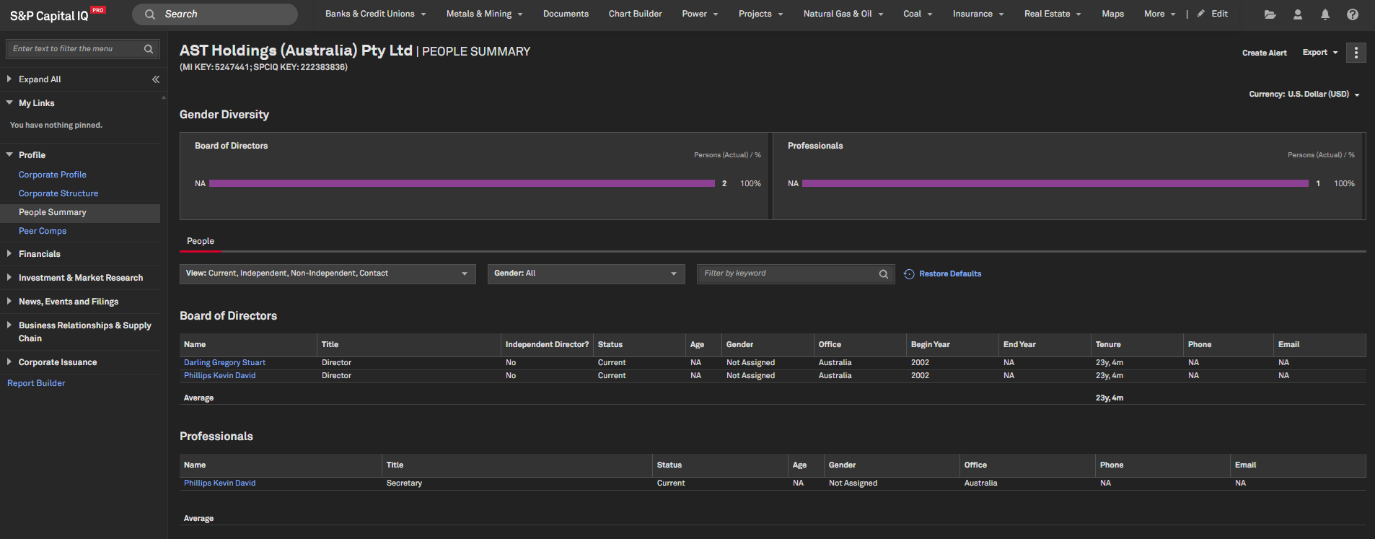Expand Investment & Market Research section
The image size is (1375, 539).
pos(9,278)
